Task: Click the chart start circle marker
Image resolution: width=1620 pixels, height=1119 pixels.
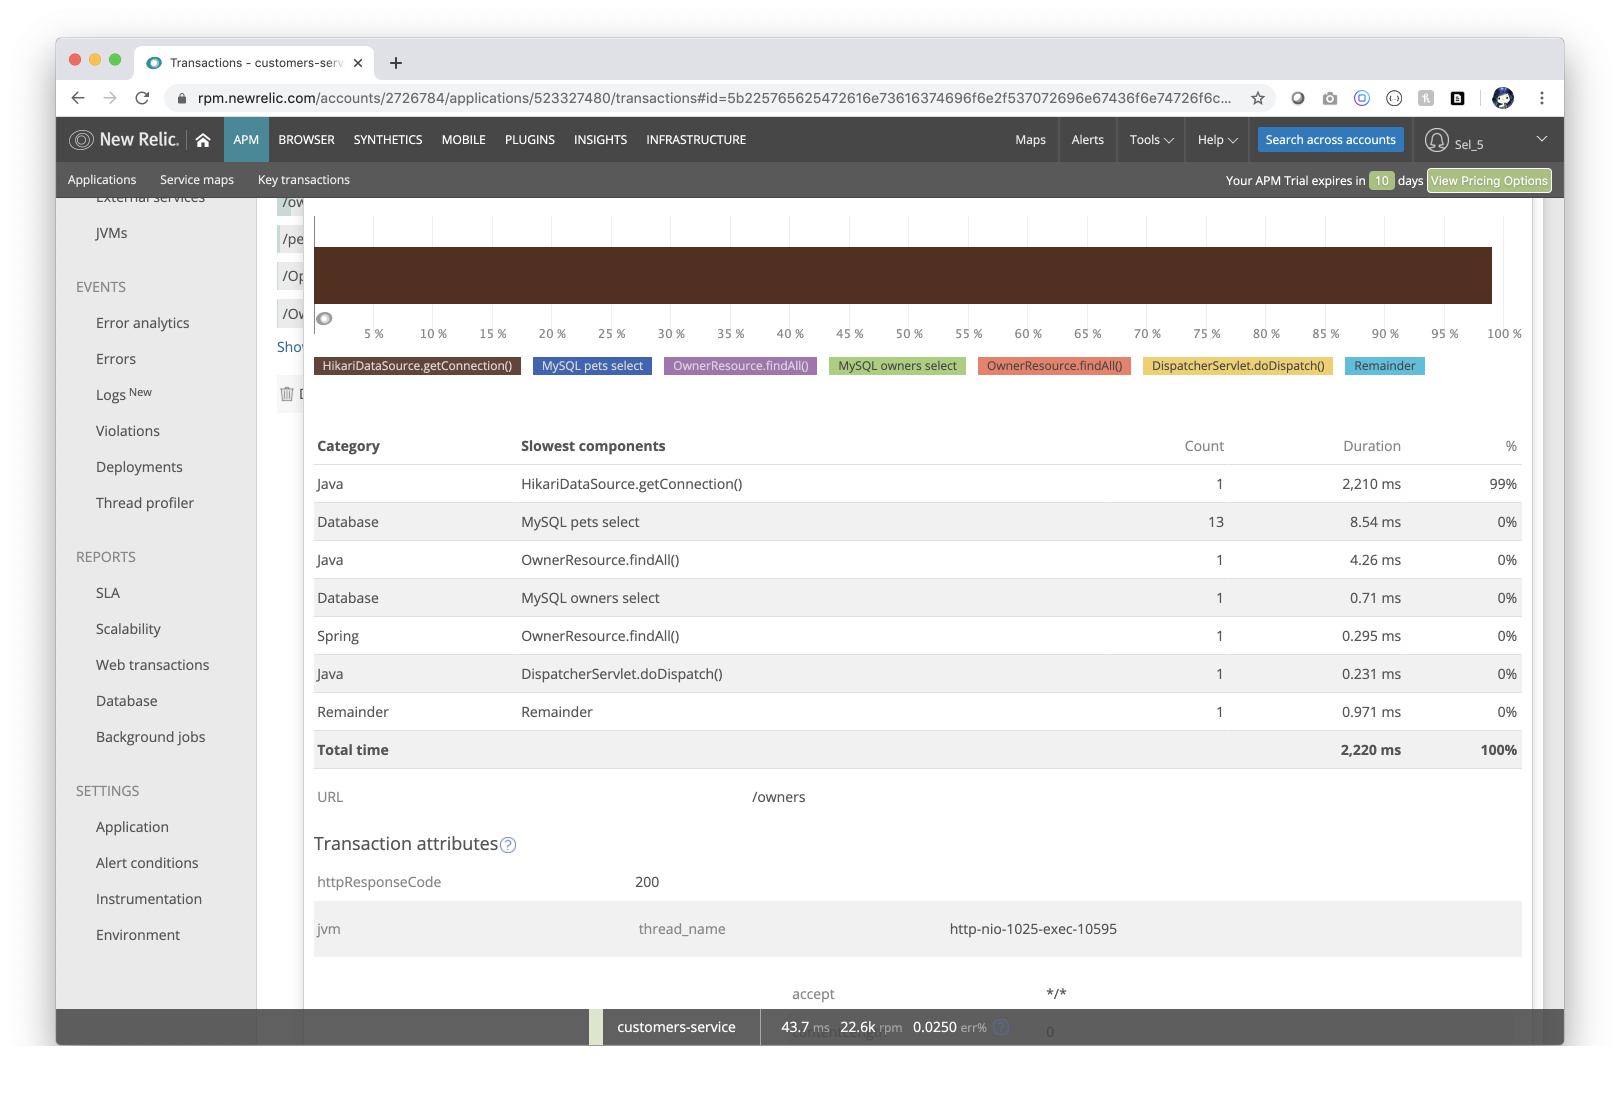Action: (324, 319)
